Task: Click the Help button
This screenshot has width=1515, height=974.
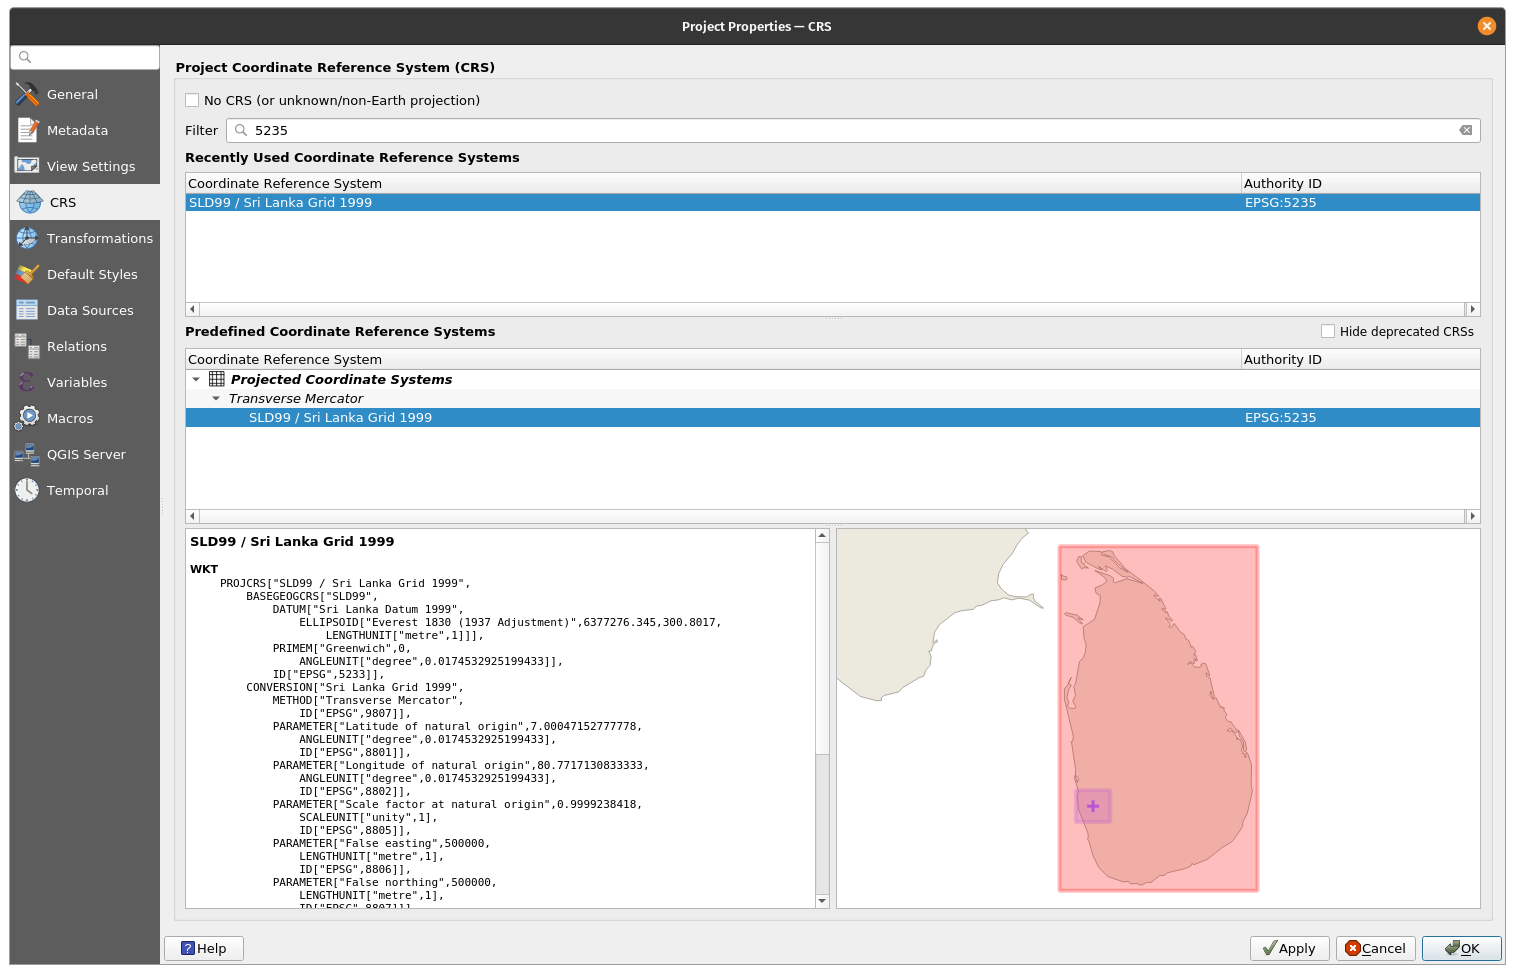Action: (204, 948)
